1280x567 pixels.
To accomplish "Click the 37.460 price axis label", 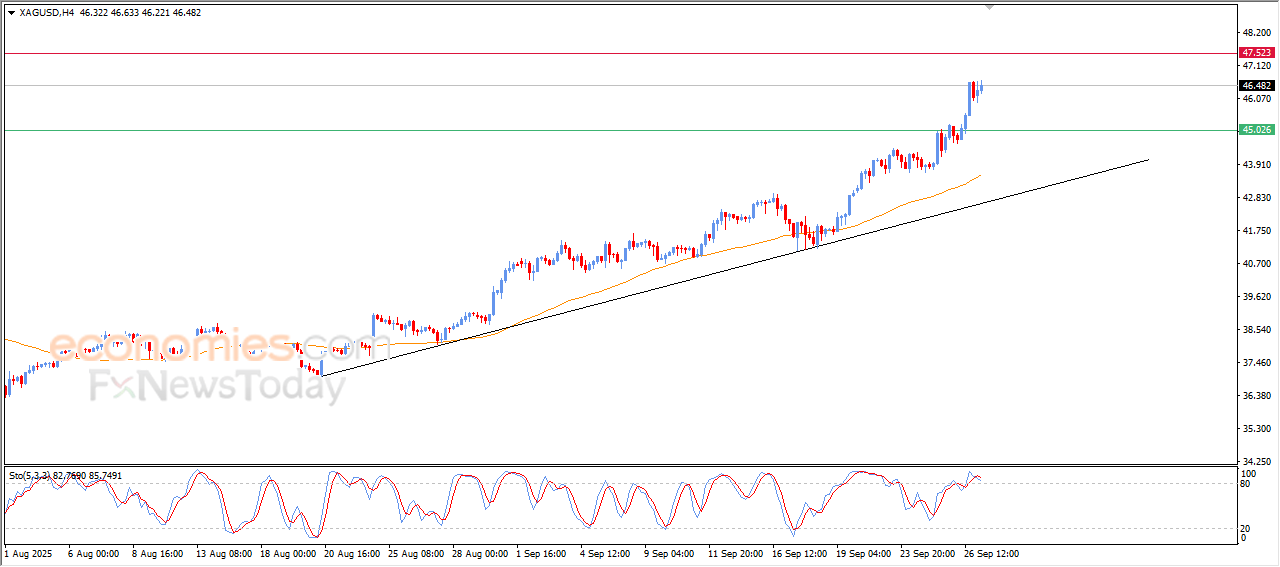I will coord(1256,362).
